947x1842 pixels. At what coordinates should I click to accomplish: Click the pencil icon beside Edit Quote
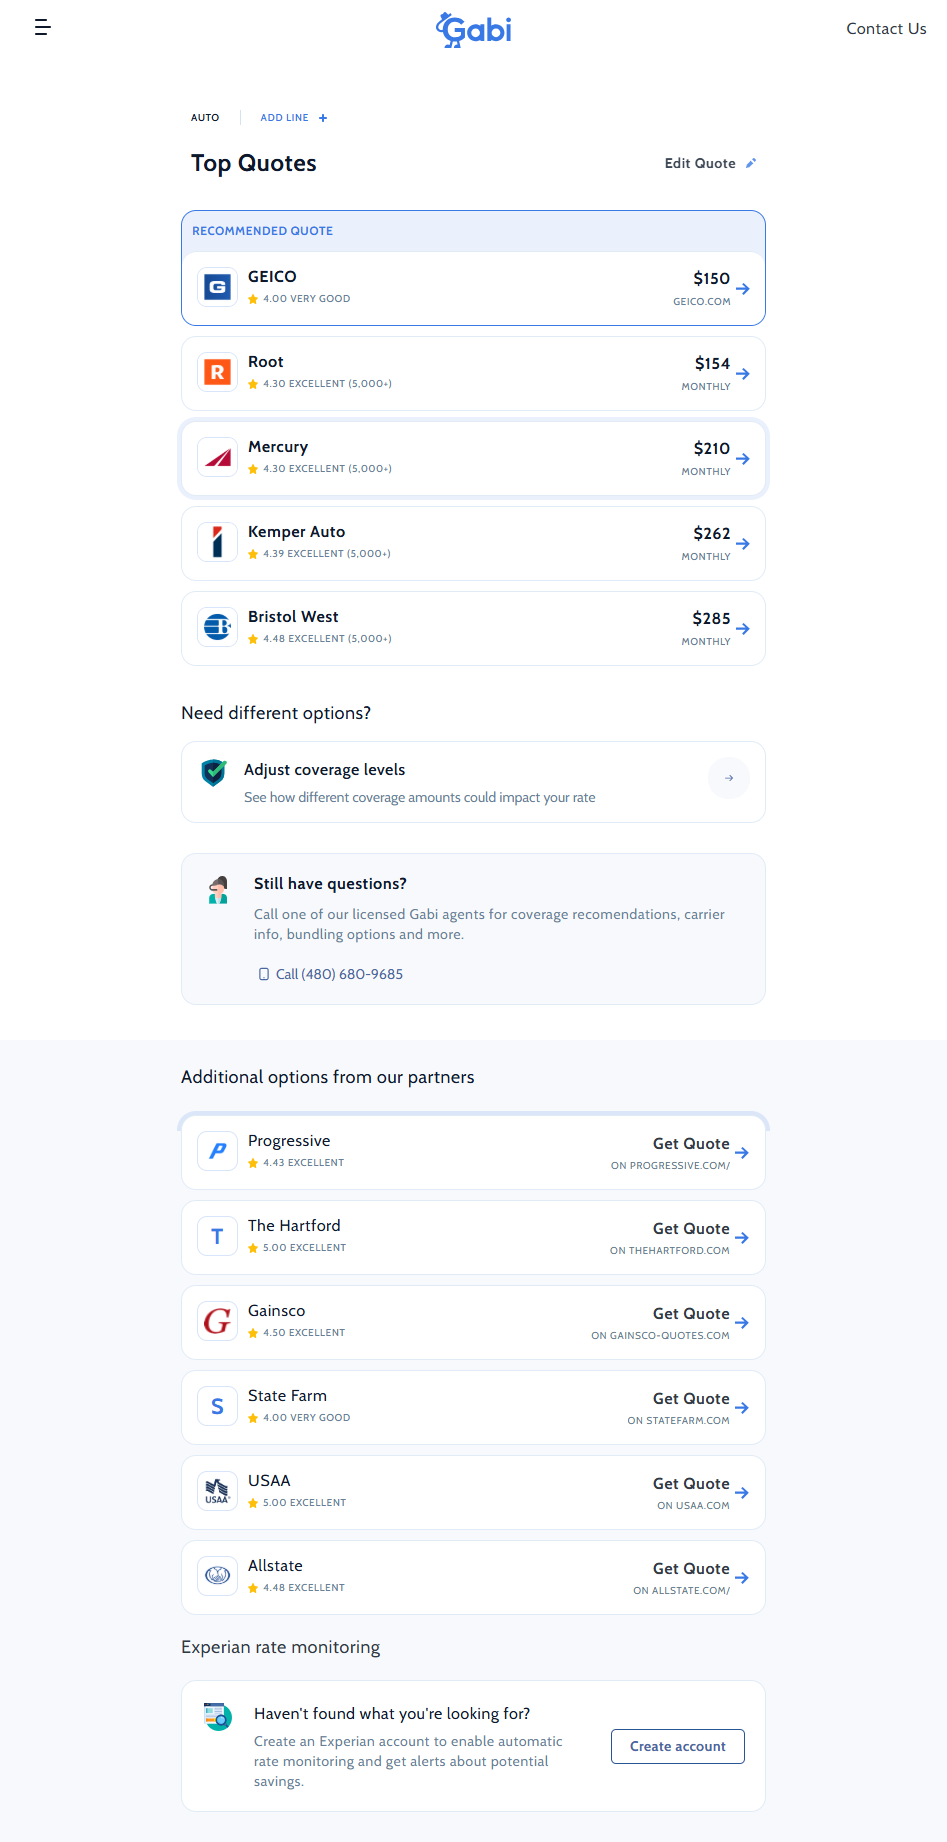point(751,163)
